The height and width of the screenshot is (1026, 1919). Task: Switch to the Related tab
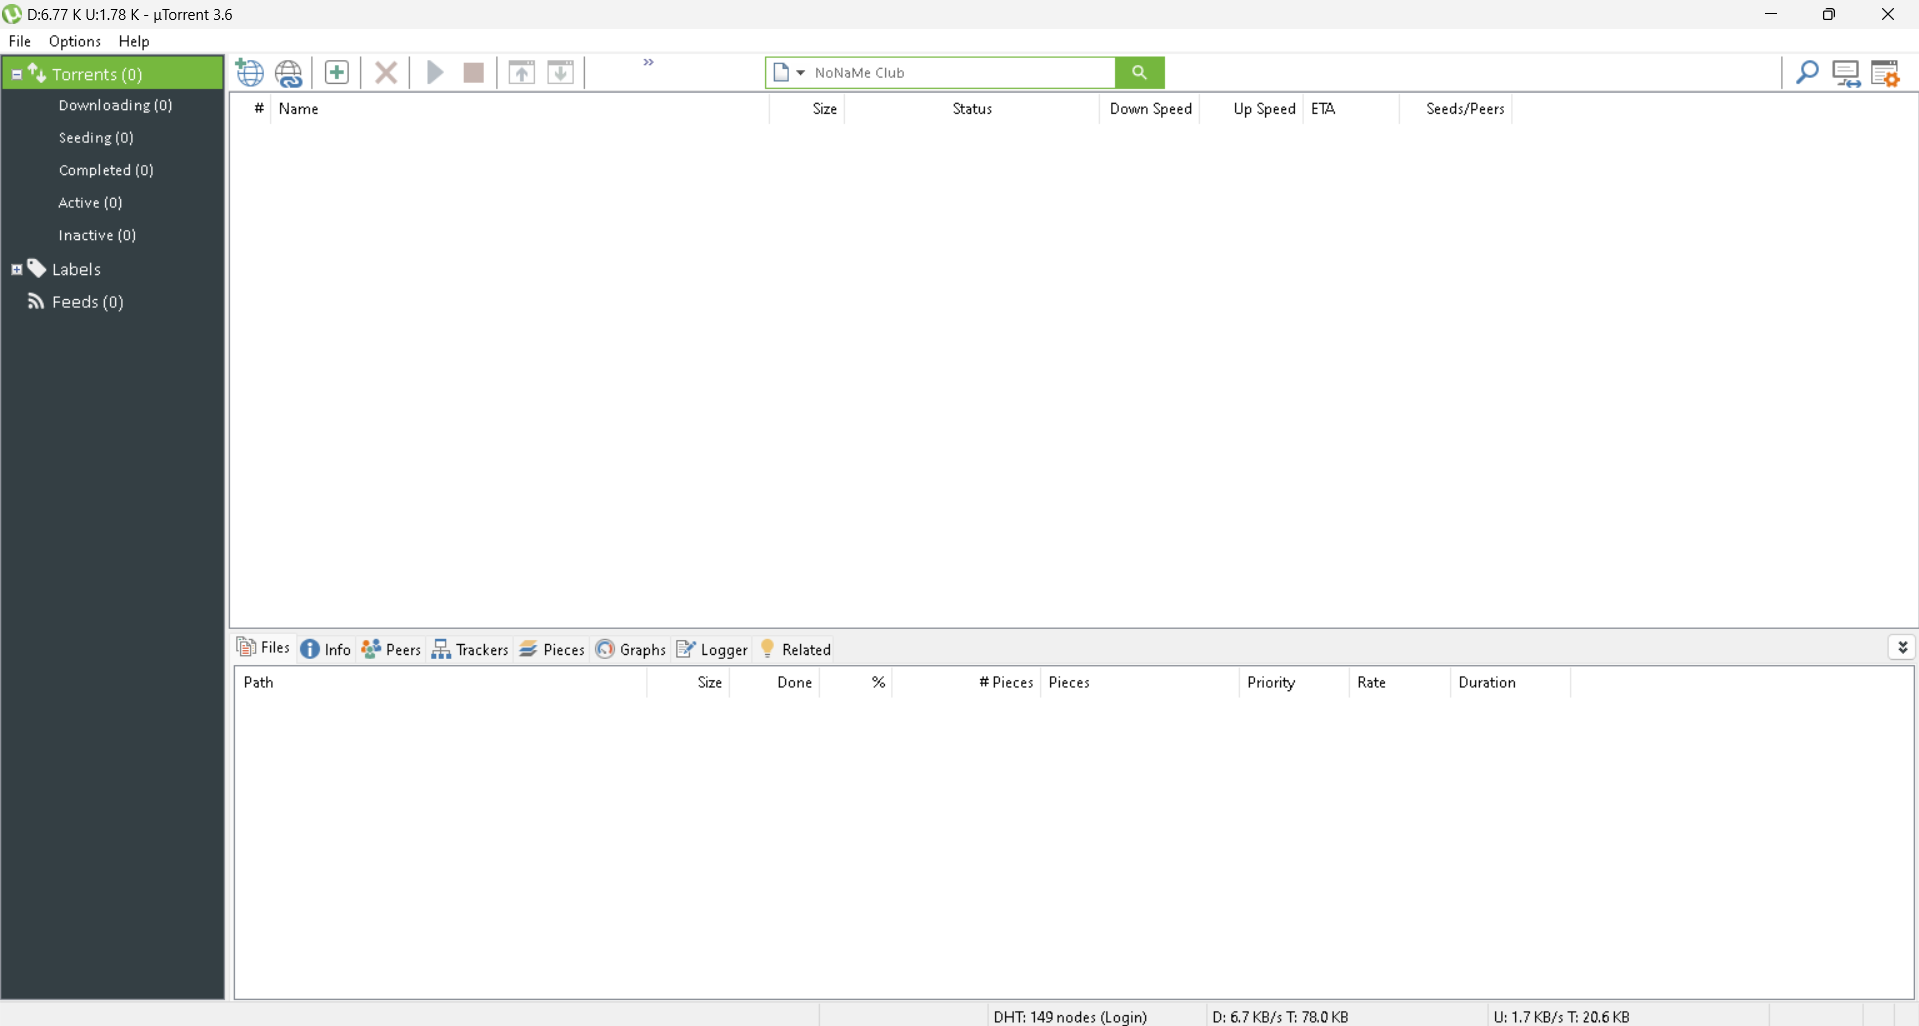coord(796,649)
